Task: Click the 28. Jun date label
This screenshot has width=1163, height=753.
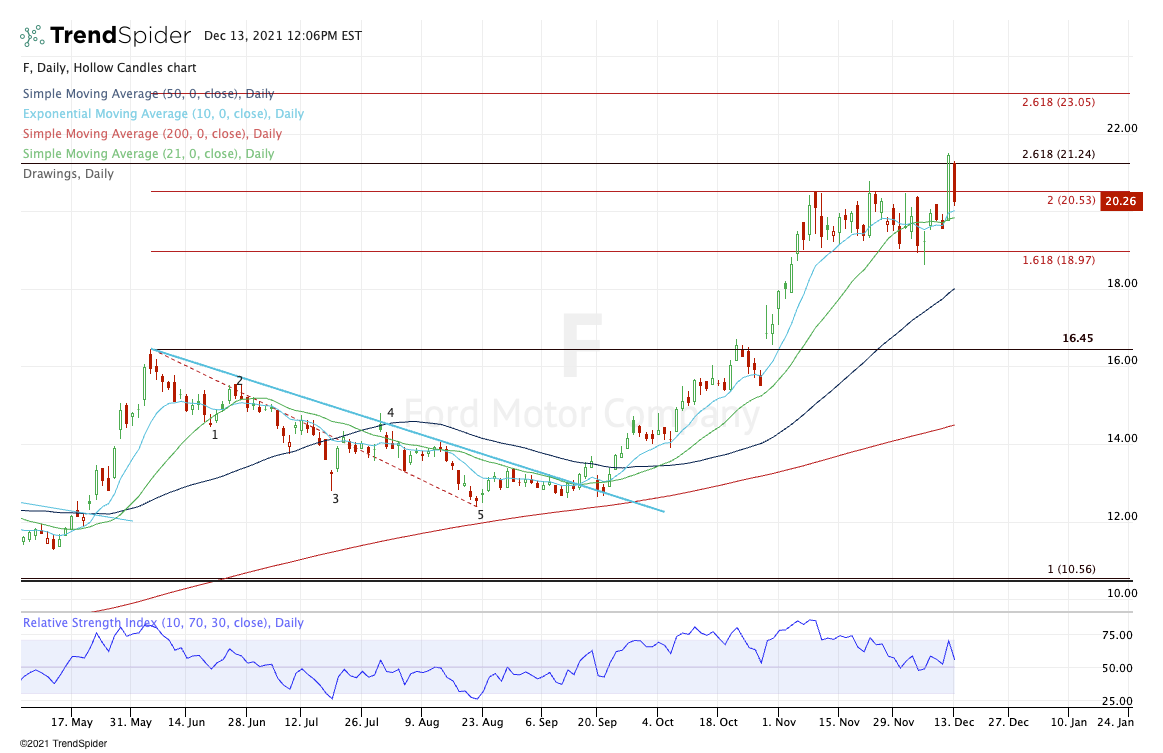Action: (246, 723)
